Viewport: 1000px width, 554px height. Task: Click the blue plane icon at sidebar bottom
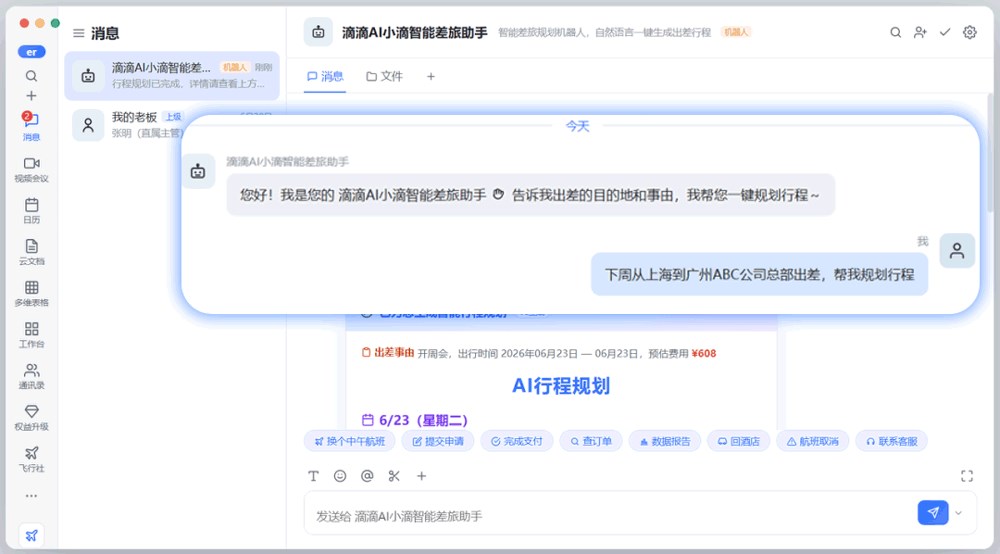click(x=31, y=536)
